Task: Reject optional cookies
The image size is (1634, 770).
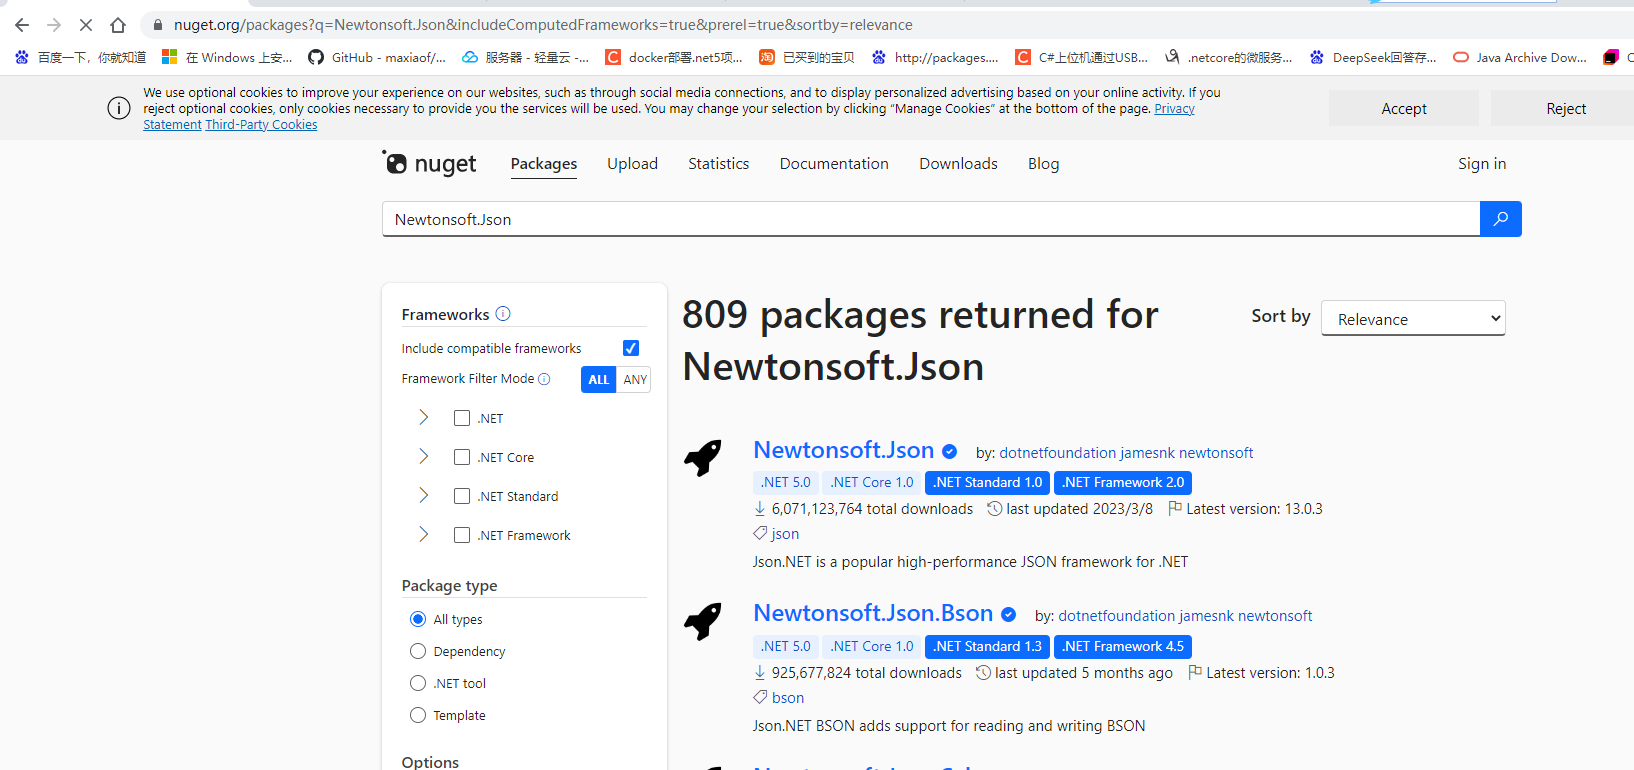Action: tap(1566, 108)
